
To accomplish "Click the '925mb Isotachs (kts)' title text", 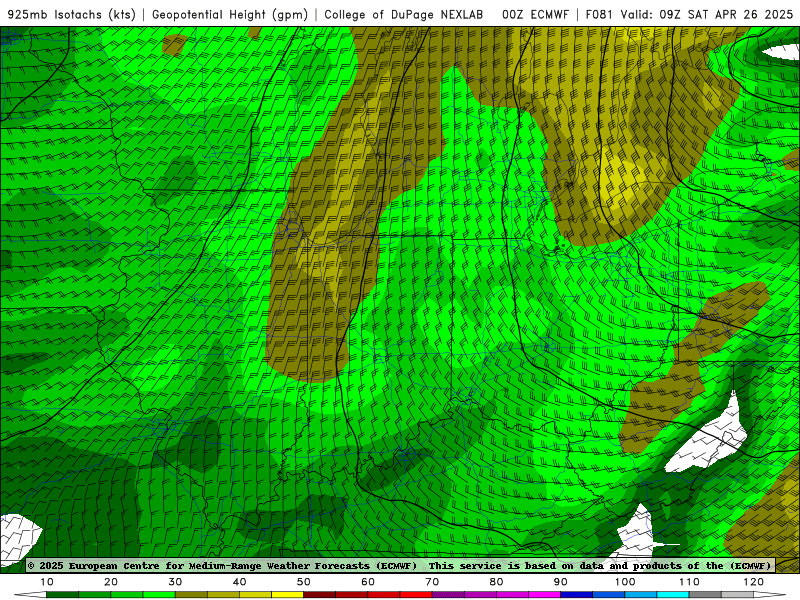I will [x=72, y=14].
